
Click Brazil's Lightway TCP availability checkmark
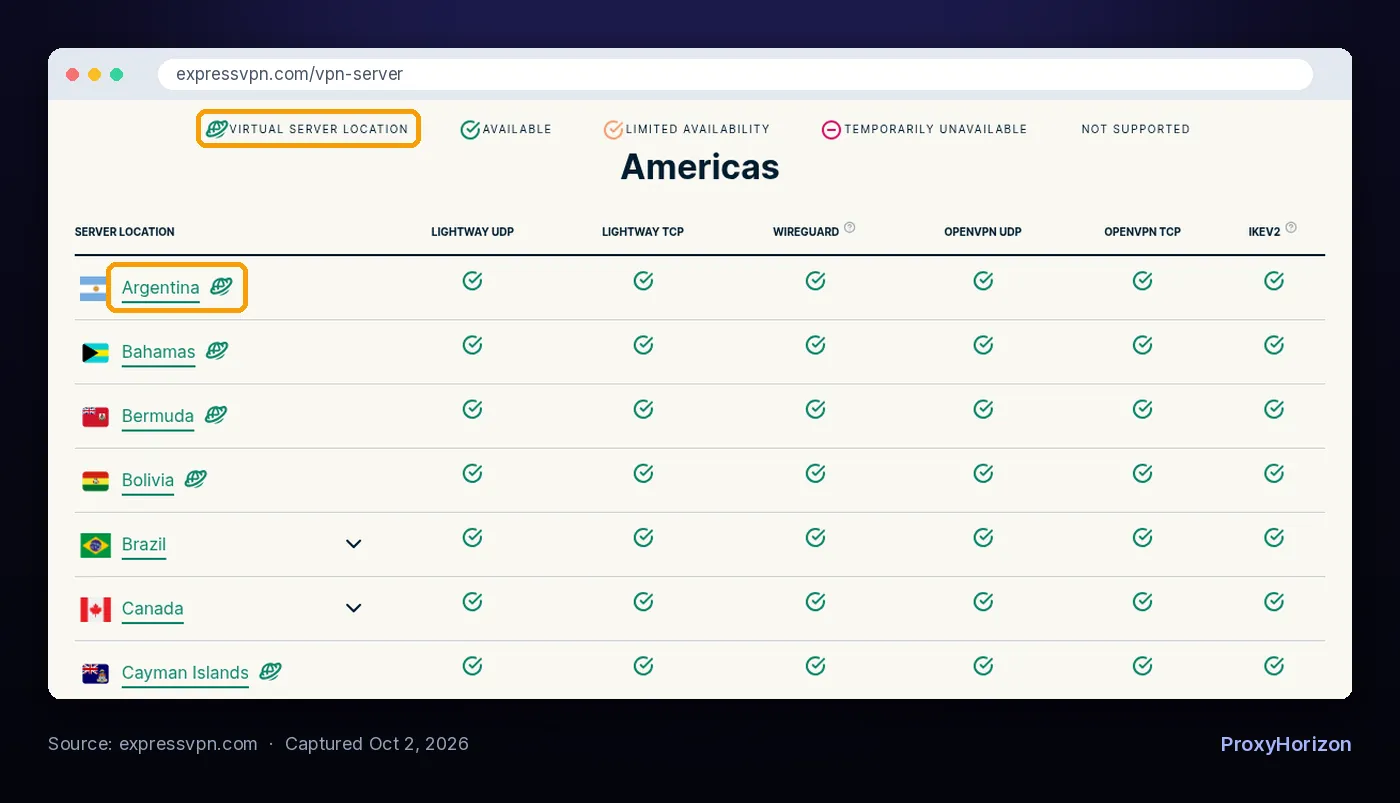coord(643,538)
